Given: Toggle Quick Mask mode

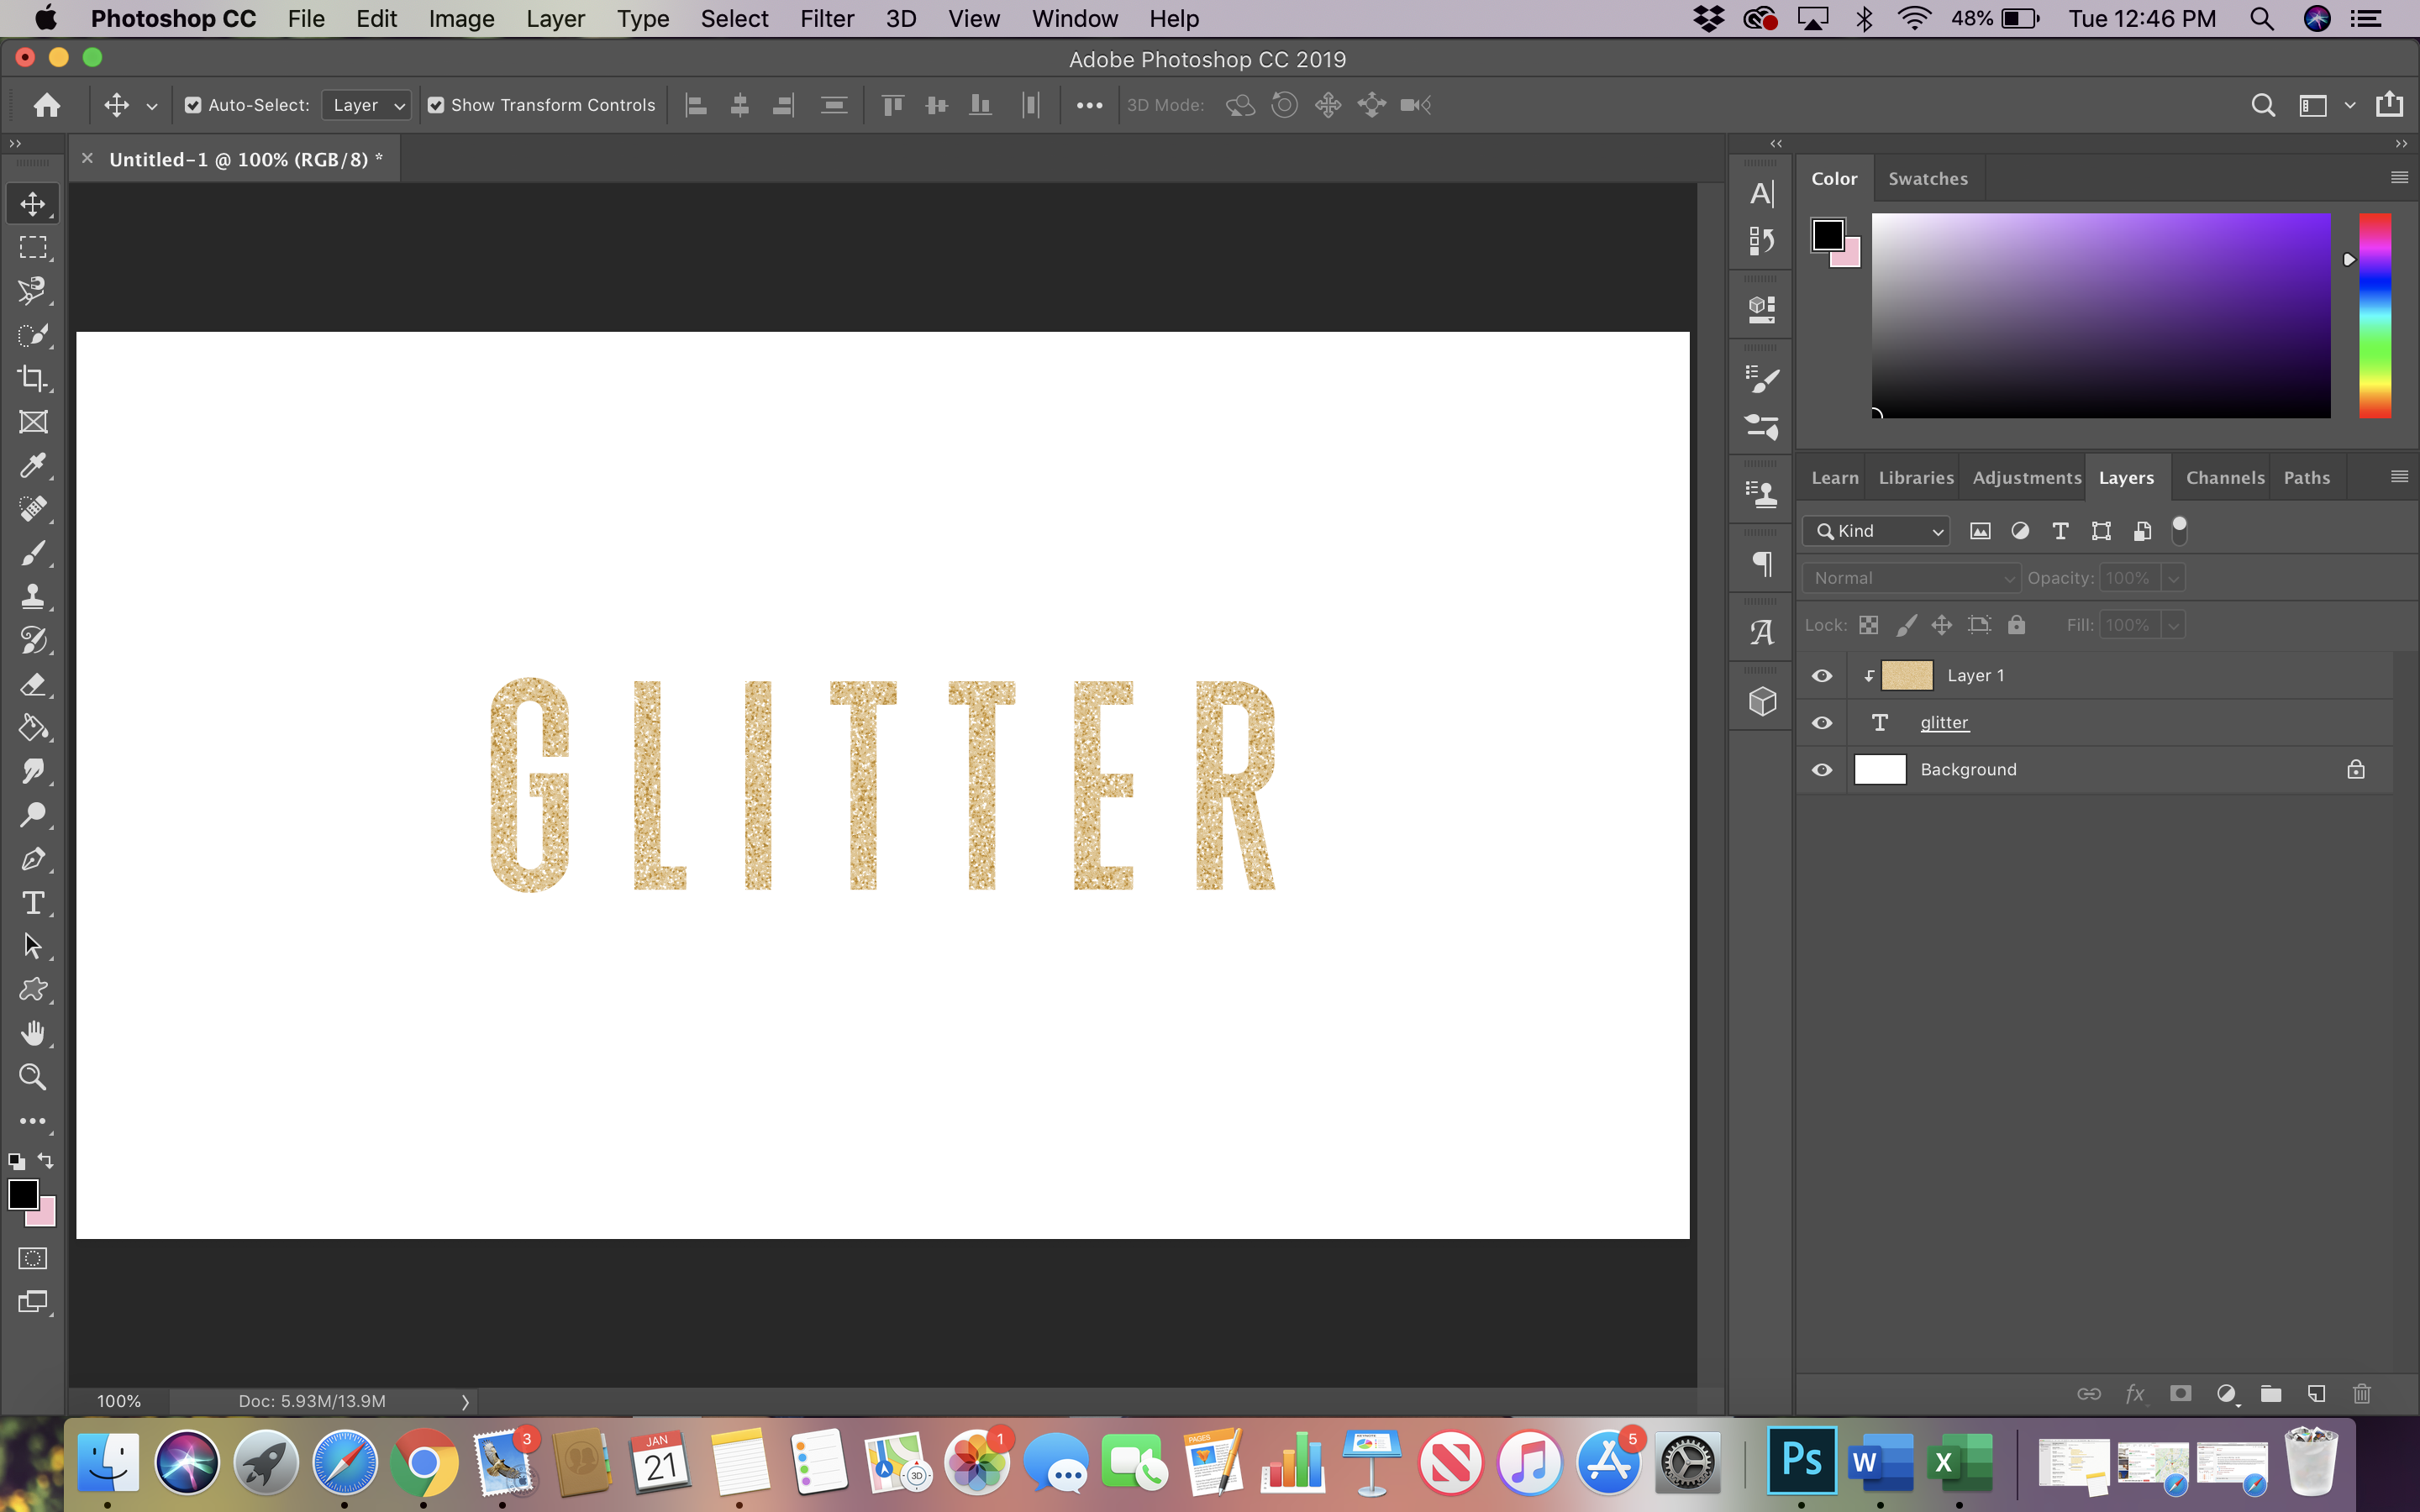Looking at the screenshot, I should pos(33,1258).
